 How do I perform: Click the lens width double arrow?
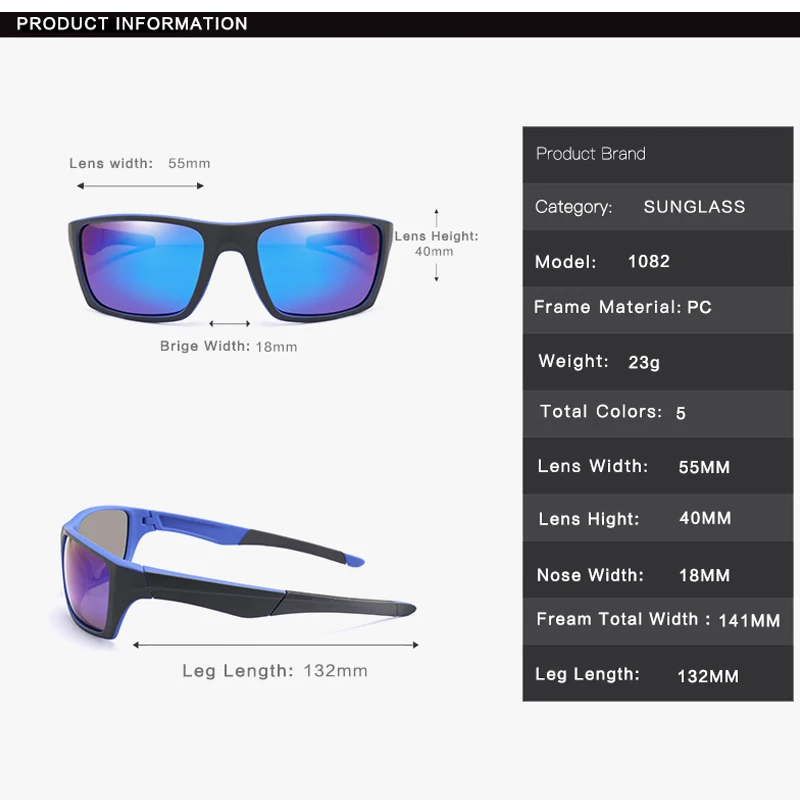tap(140, 186)
